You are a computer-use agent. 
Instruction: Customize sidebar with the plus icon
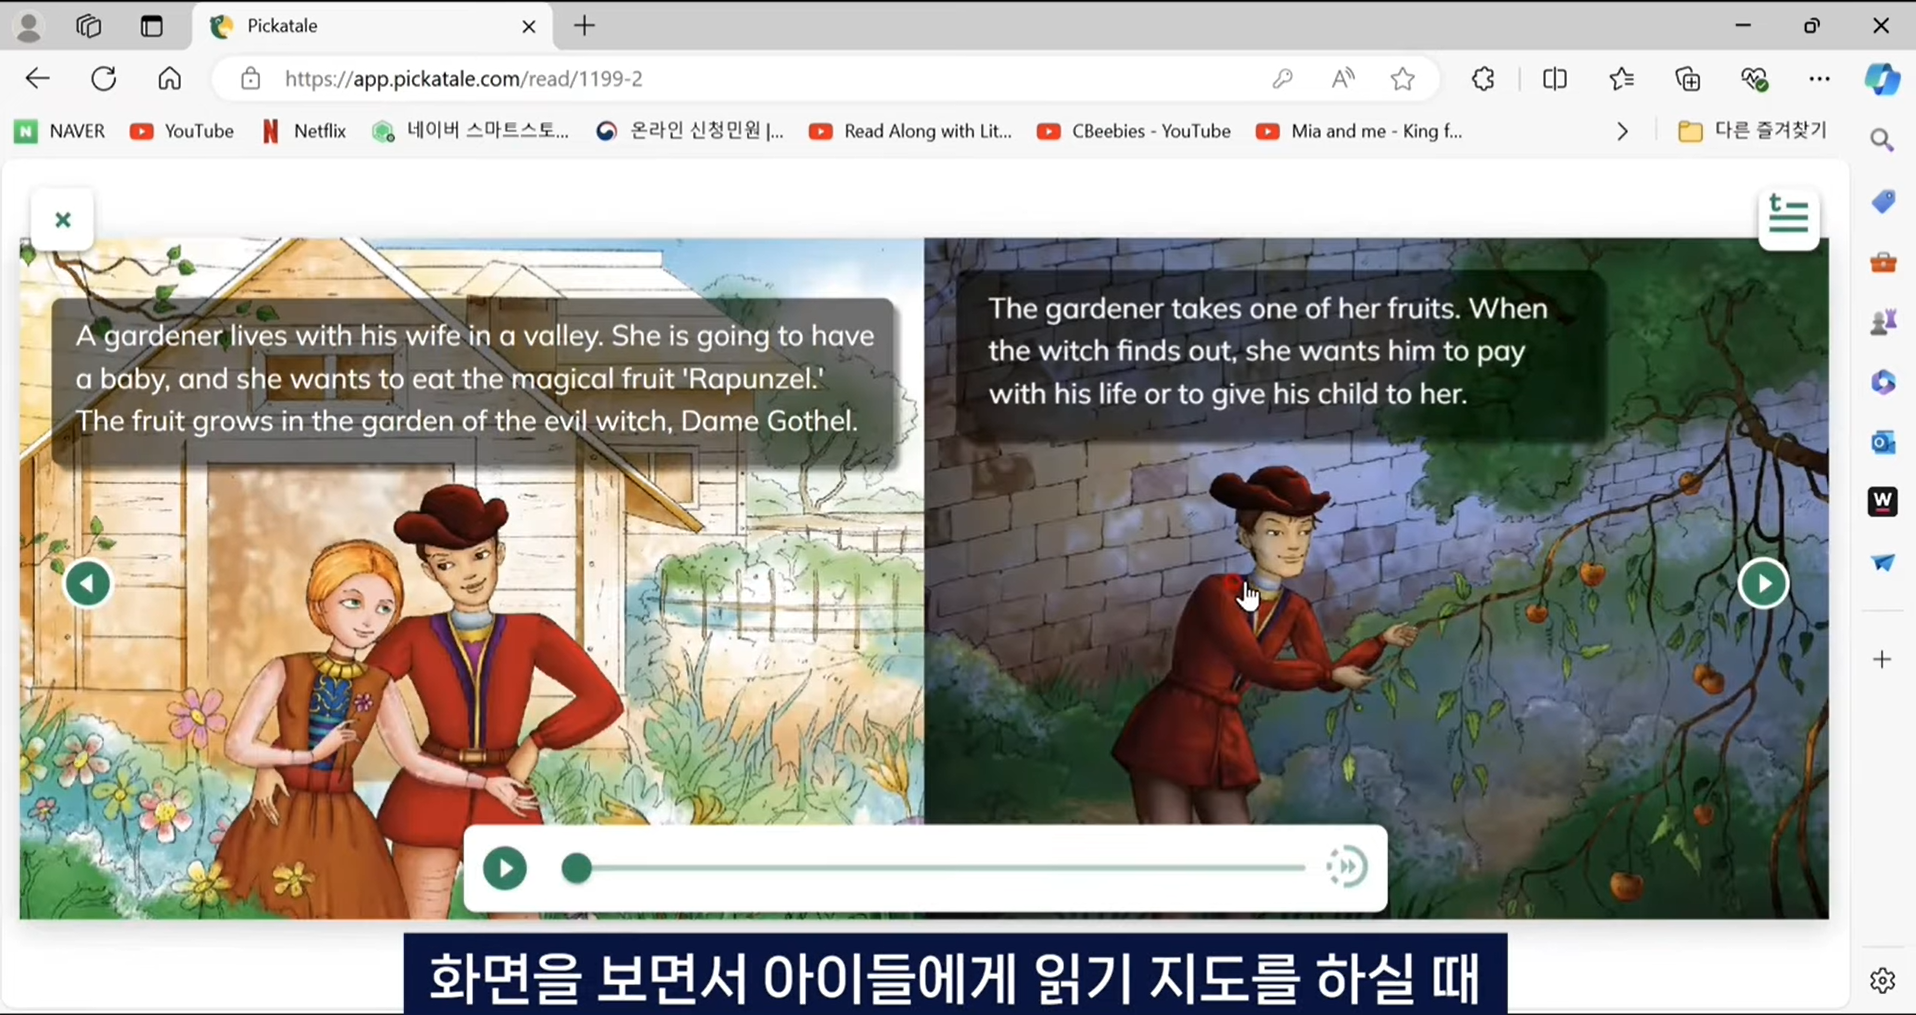coord(1882,660)
